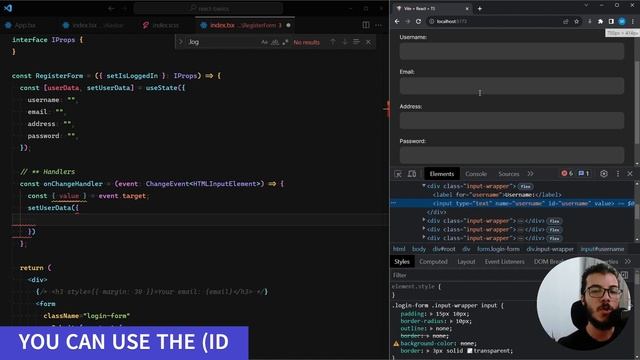Toggle Match Case in find widget

[264, 42]
